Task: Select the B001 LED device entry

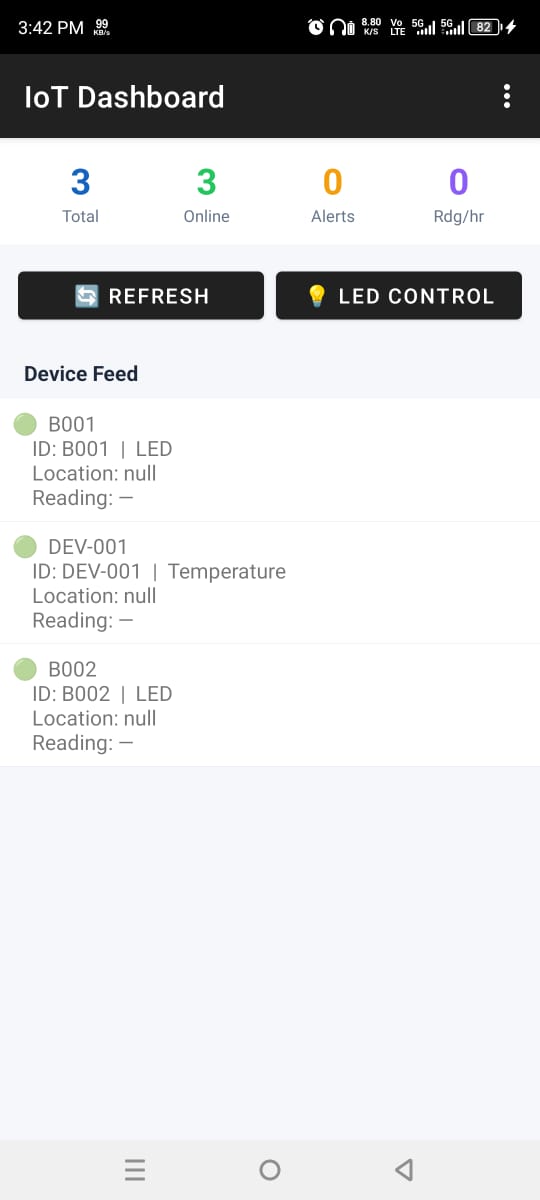Action: tap(270, 461)
